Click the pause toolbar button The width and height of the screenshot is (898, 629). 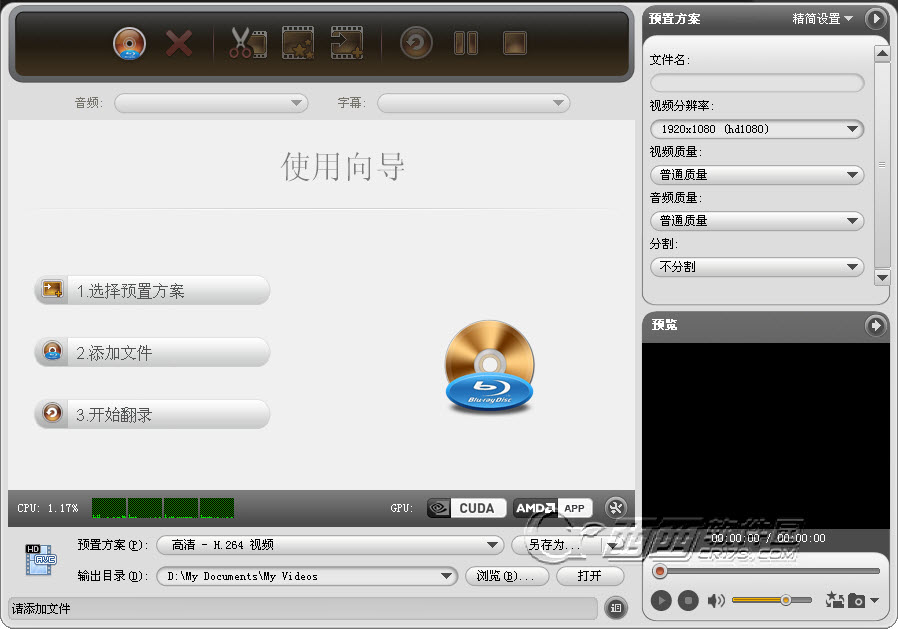(x=466, y=43)
